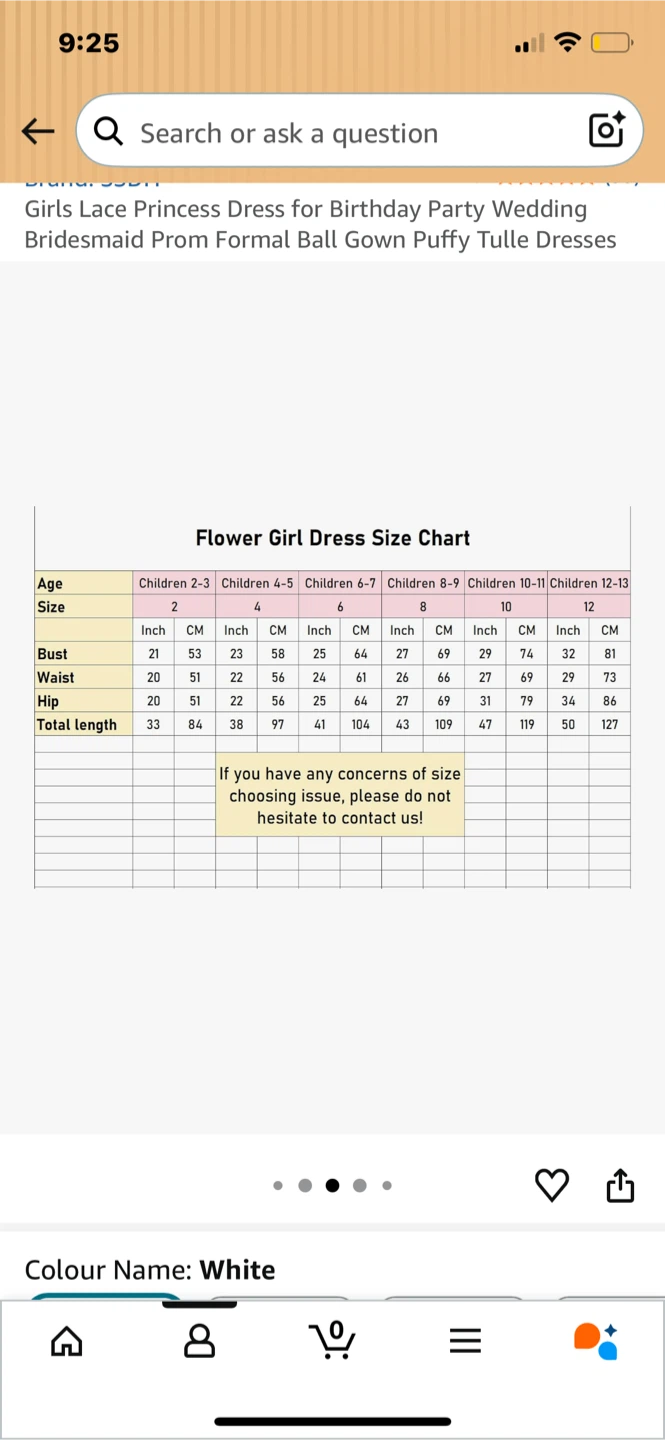The width and height of the screenshot is (665, 1440).
Task: Tap the Colour Name White label
Action: click(x=150, y=1270)
